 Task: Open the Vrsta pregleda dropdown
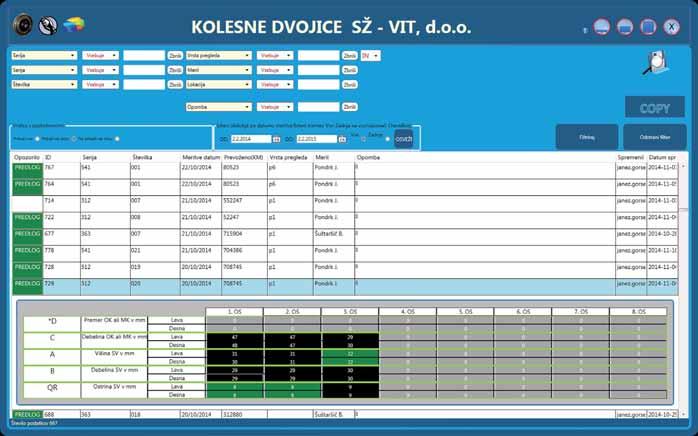point(219,56)
